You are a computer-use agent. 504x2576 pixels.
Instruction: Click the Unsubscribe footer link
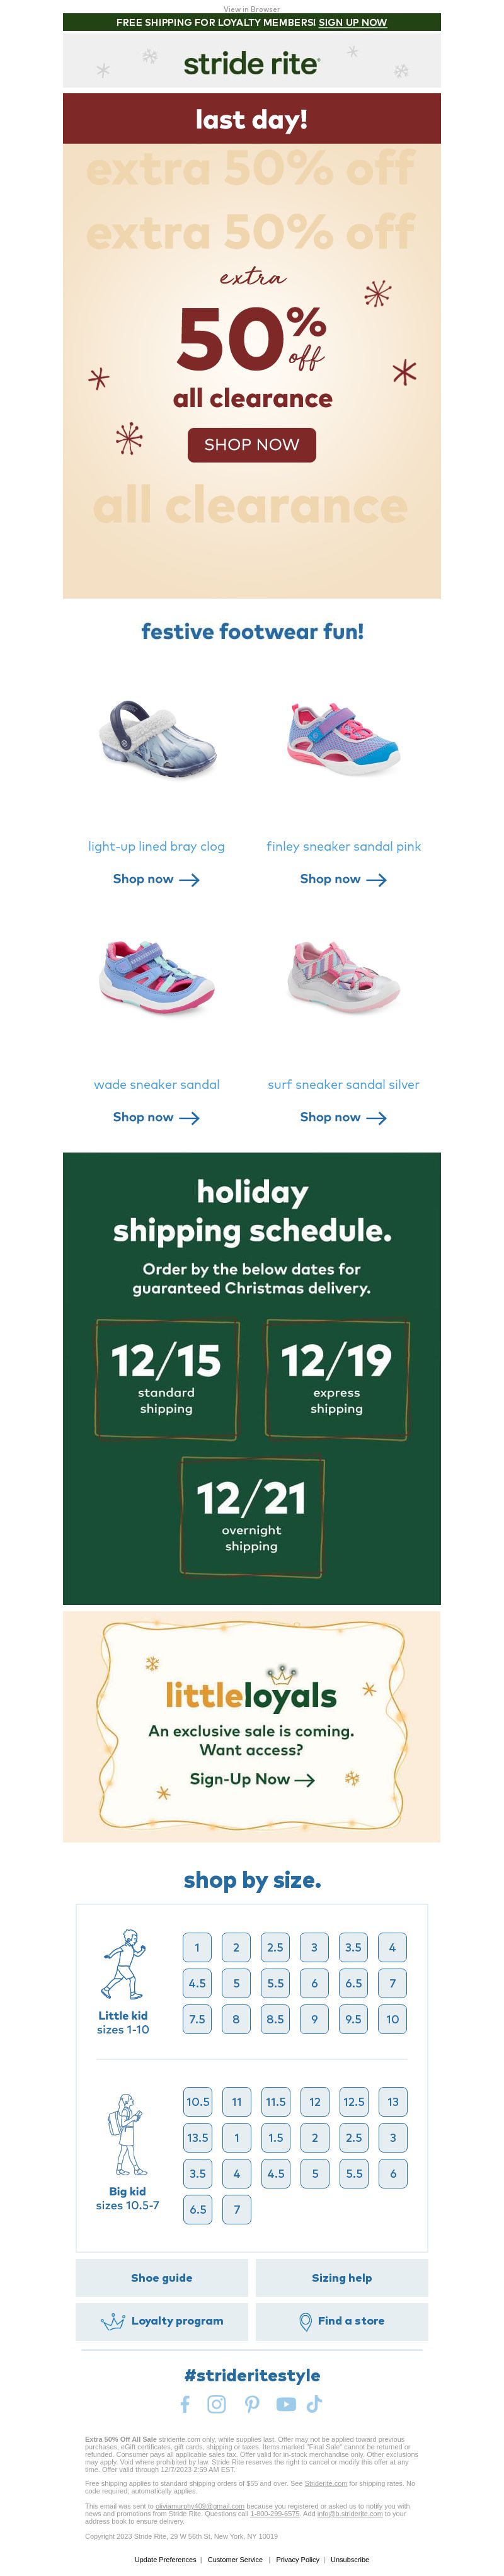pyautogui.click(x=350, y=2559)
